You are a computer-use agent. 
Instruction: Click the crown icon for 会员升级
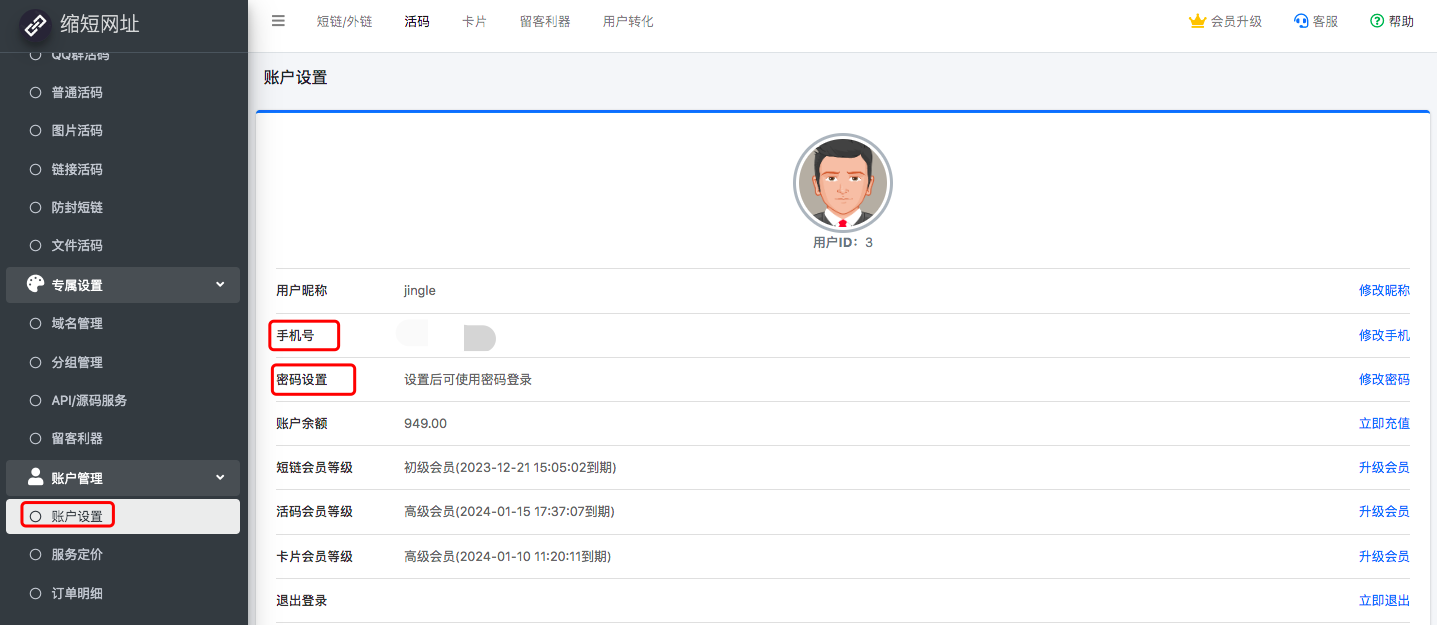tap(1197, 21)
